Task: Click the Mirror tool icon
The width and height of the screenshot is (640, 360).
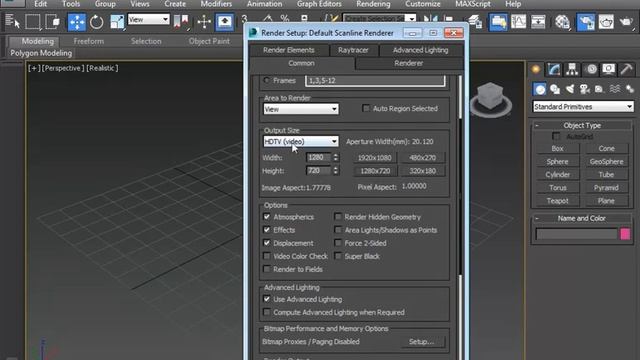Action: tap(431, 19)
